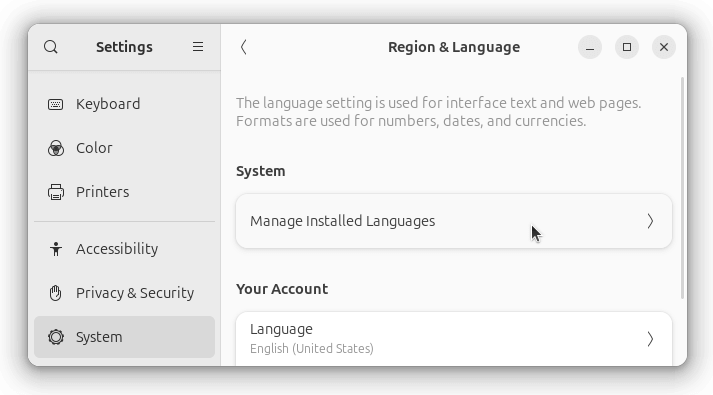Click the printer icon in the sidebar
The height and width of the screenshot is (395, 713).
tap(55, 192)
